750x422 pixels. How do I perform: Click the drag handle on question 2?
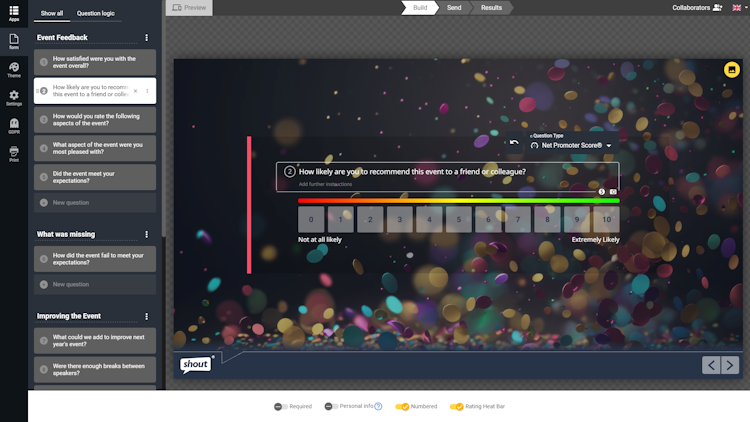37,91
